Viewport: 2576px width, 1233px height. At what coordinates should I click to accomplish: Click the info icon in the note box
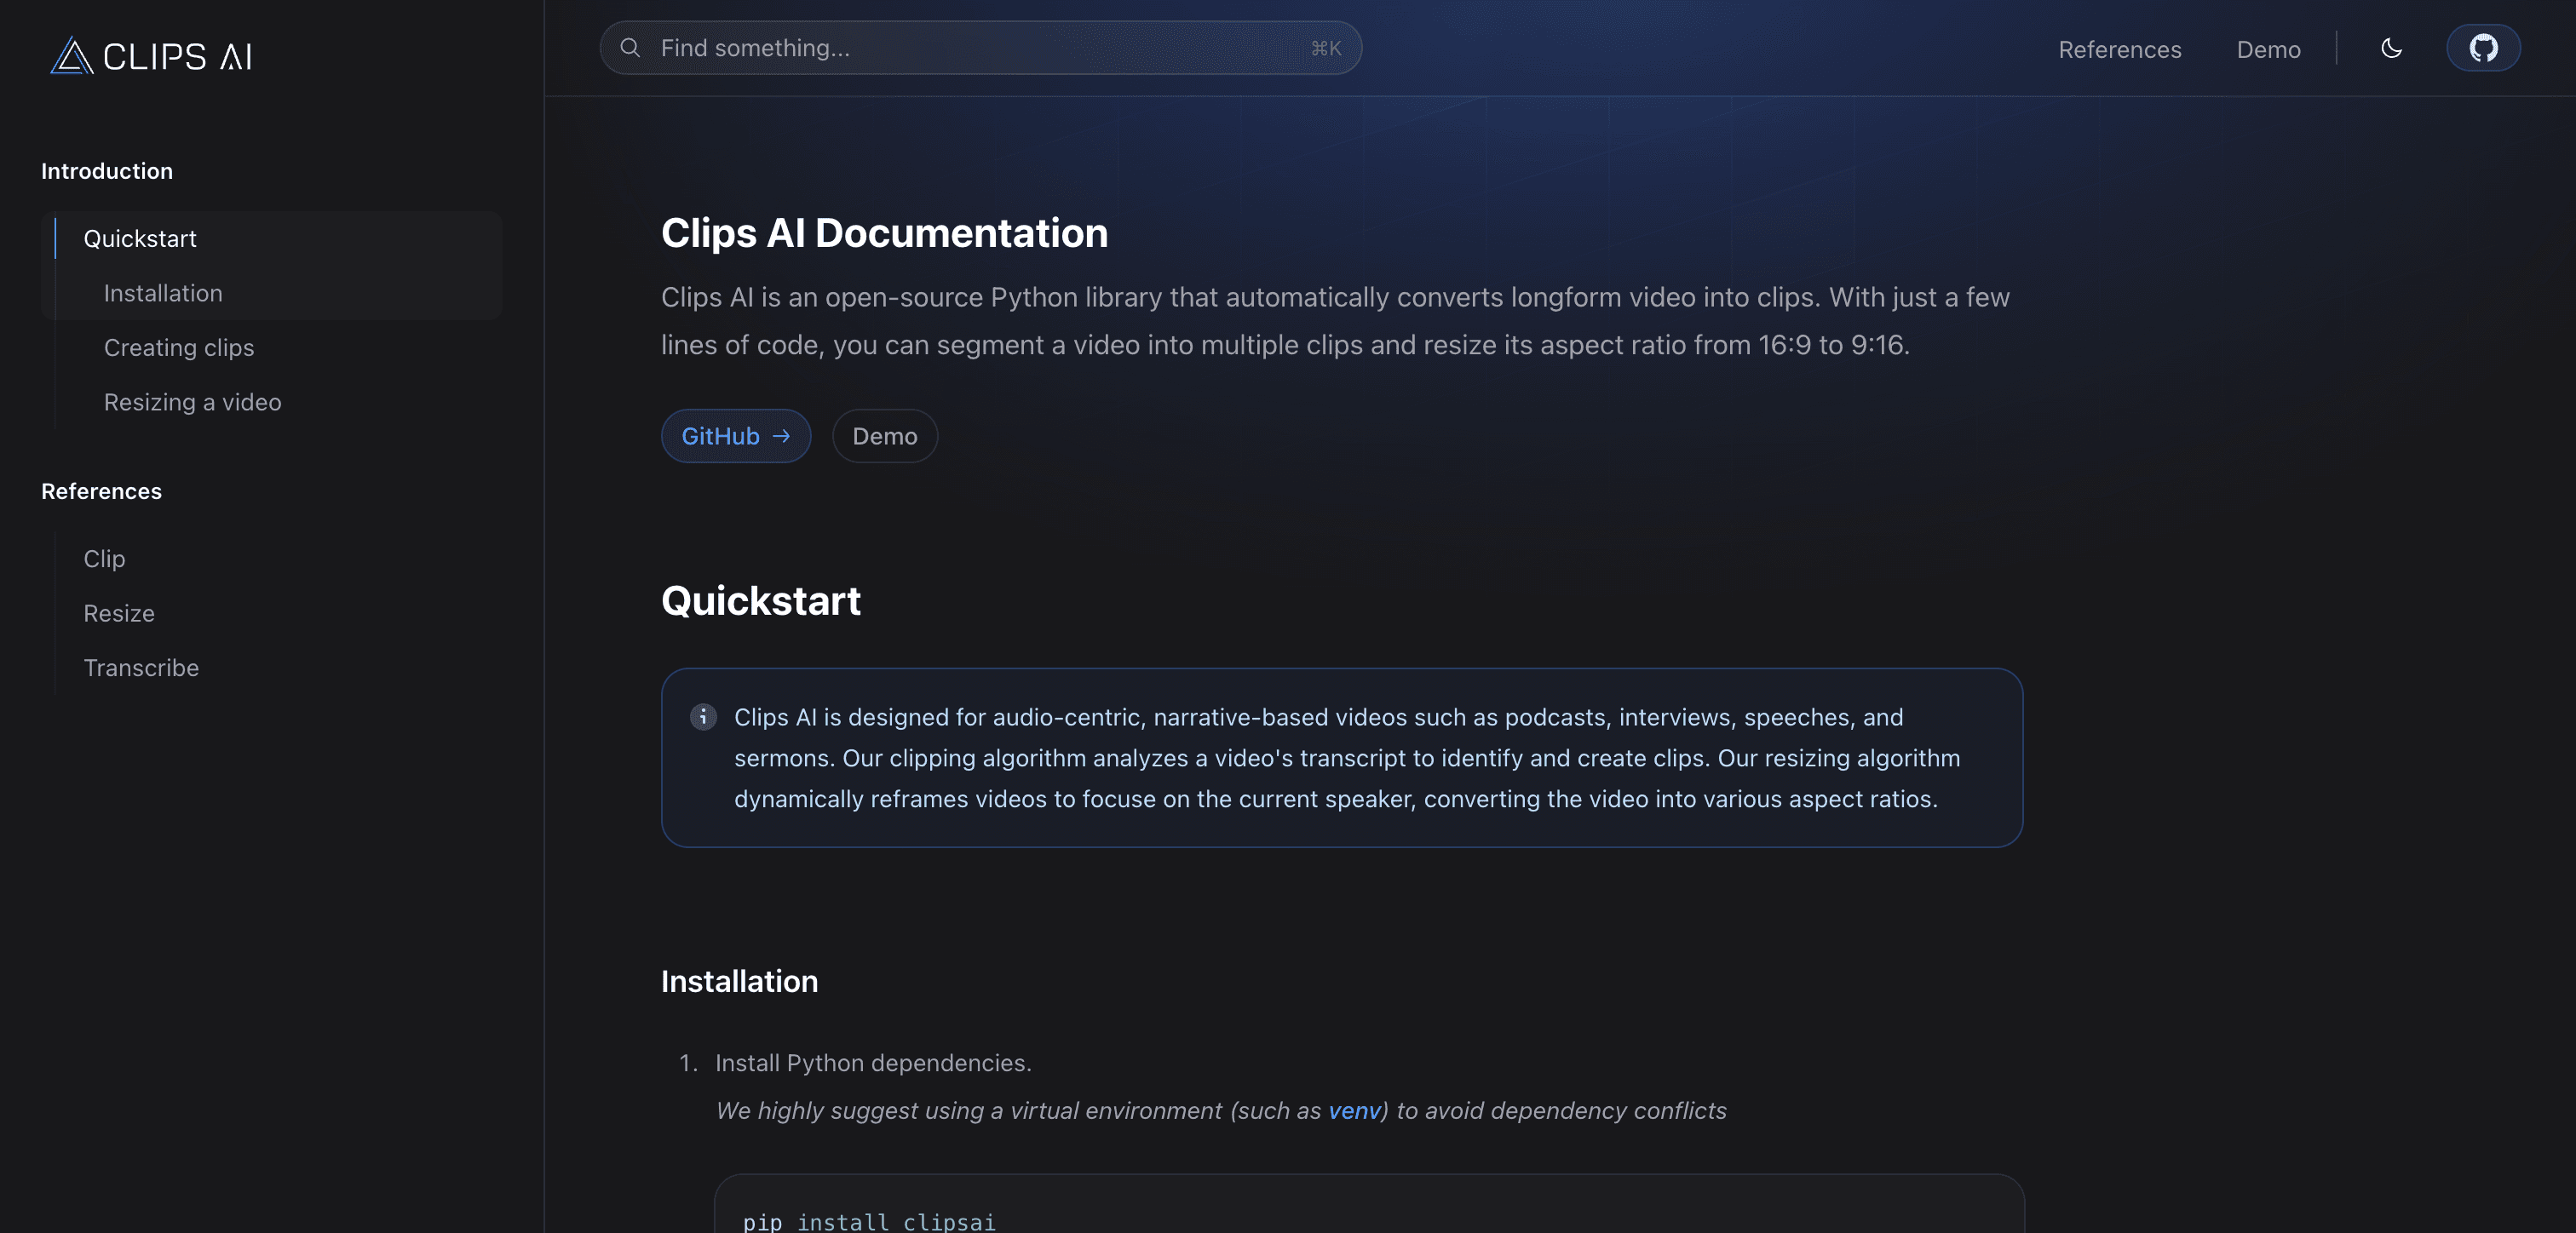(x=703, y=717)
